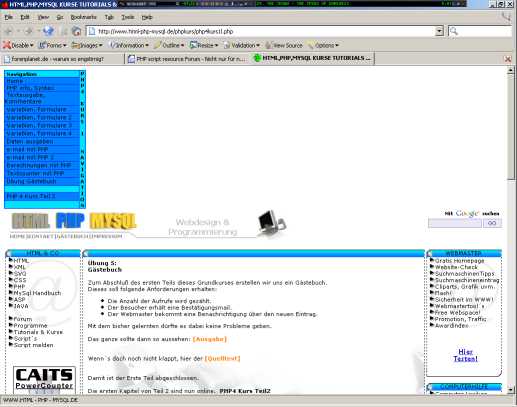Open the Forum link in left sidebar
Viewport: 517px width, 407px height.
point(23,319)
